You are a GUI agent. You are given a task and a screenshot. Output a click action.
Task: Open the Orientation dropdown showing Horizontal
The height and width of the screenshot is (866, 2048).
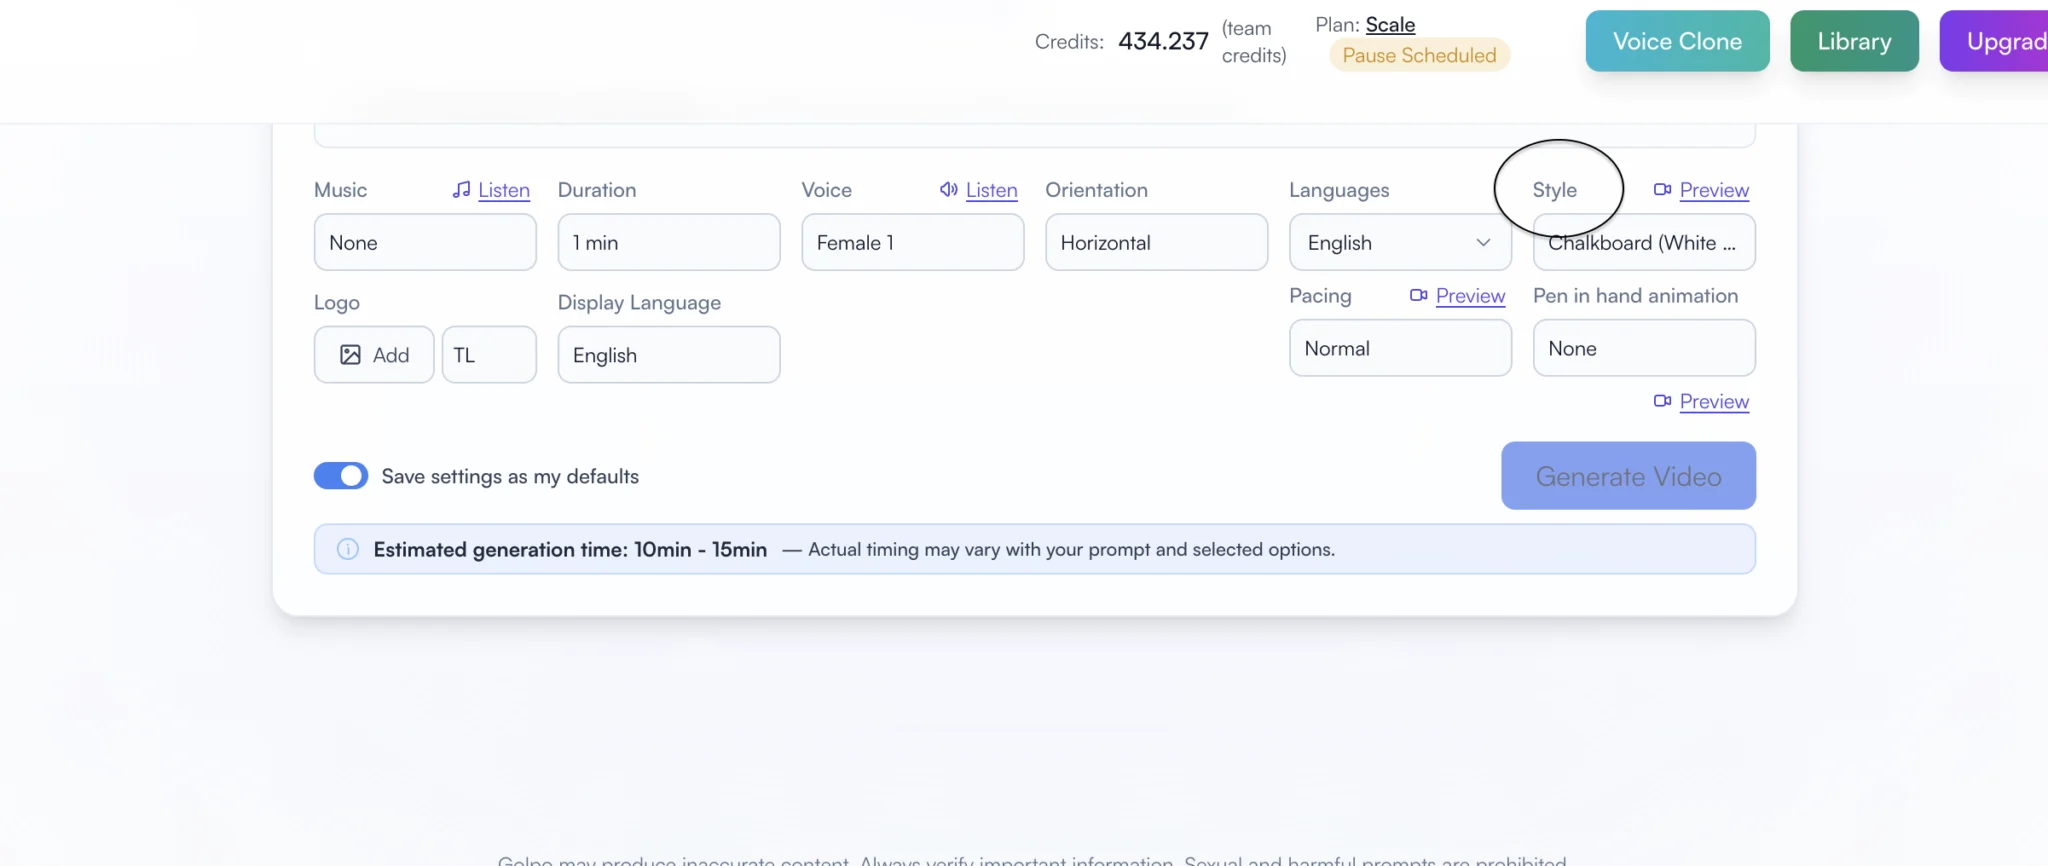[x=1157, y=242]
